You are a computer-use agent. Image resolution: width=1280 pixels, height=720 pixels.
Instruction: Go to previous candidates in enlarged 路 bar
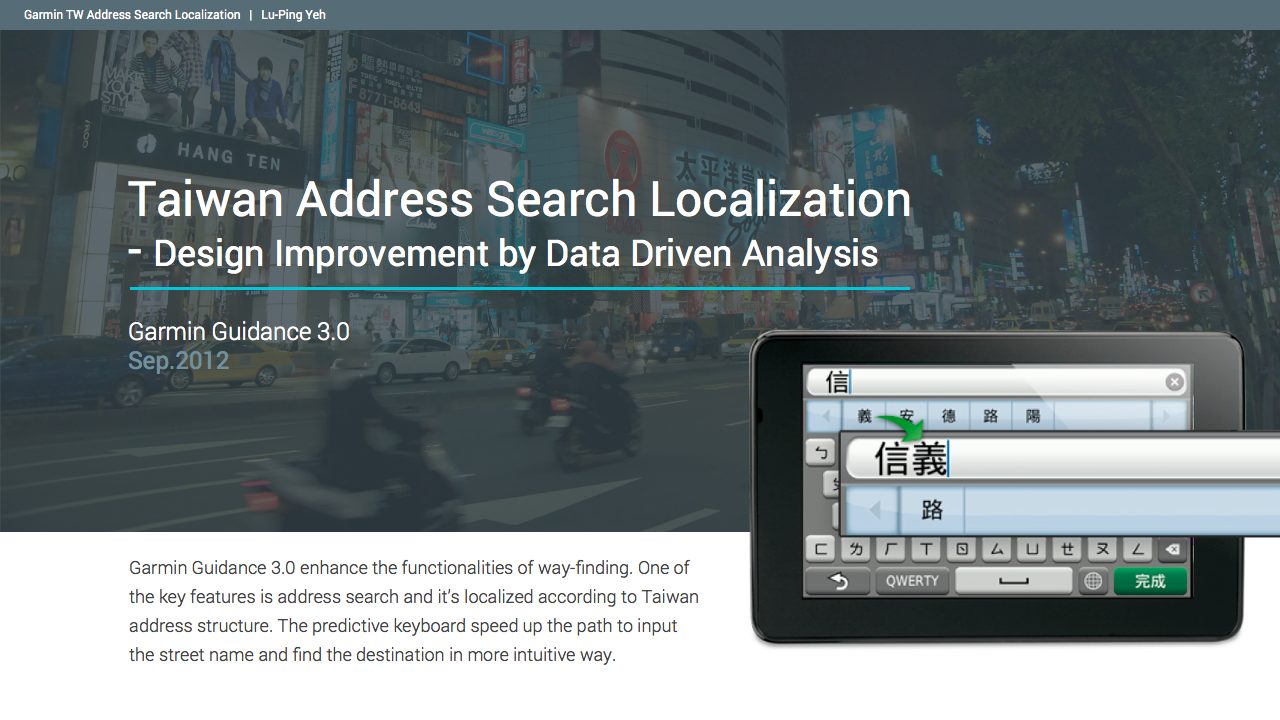pyautogui.click(x=874, y=510)
